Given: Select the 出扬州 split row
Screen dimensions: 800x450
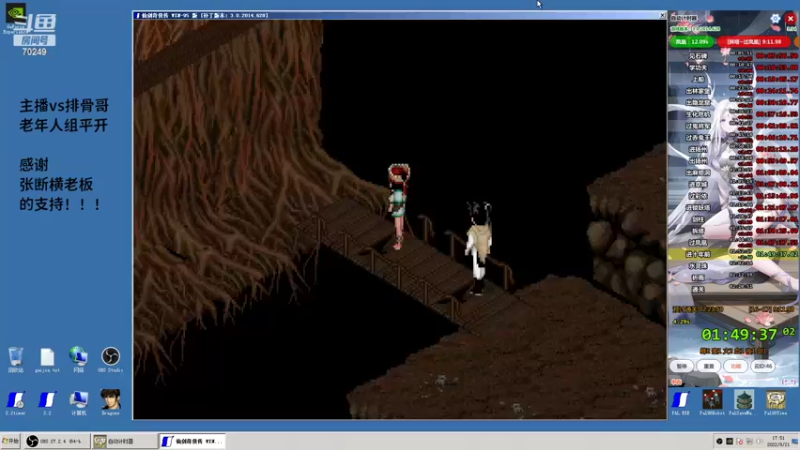Looking at the screenshot, I should point(733,161).
